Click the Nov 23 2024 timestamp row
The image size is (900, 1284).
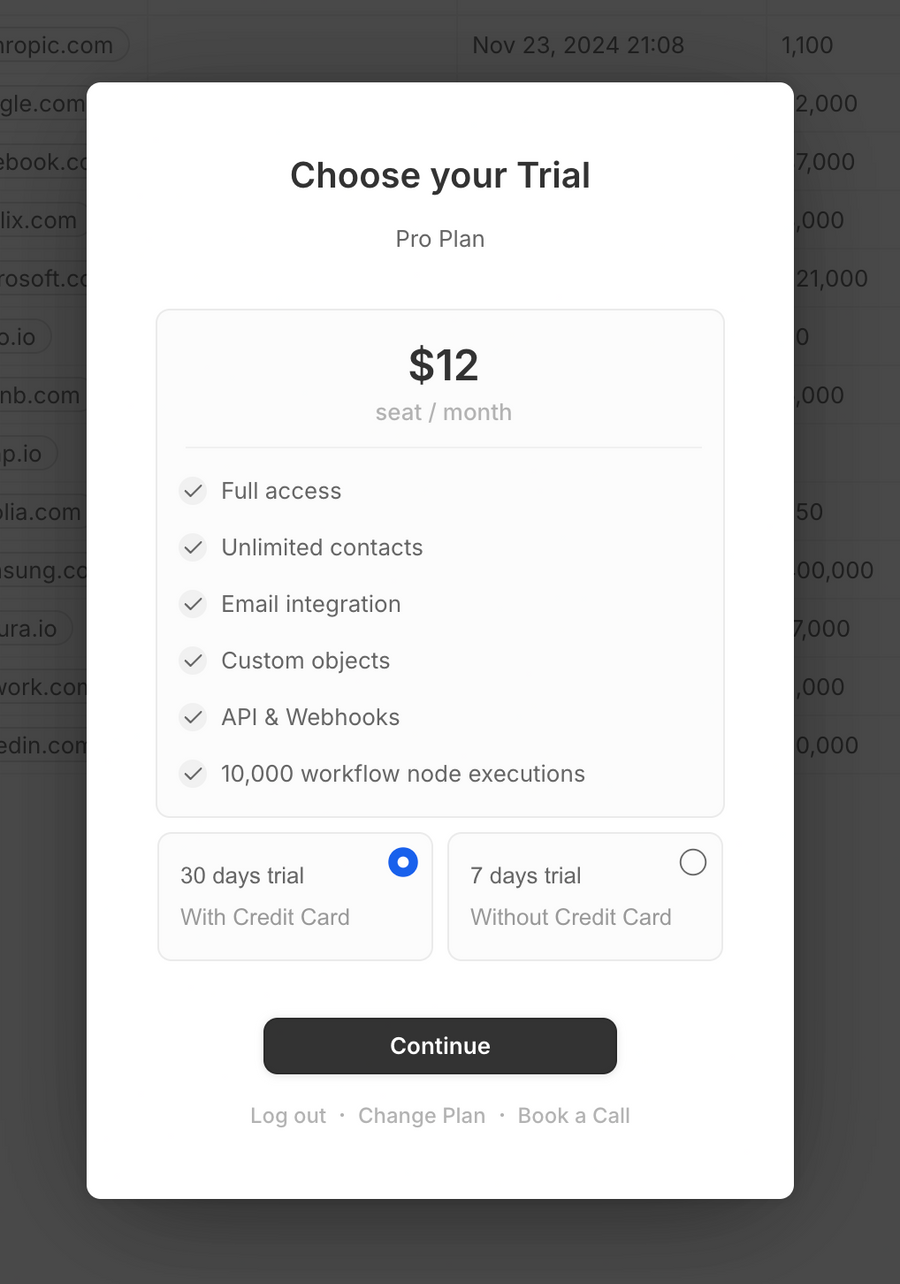coord(578,45)
